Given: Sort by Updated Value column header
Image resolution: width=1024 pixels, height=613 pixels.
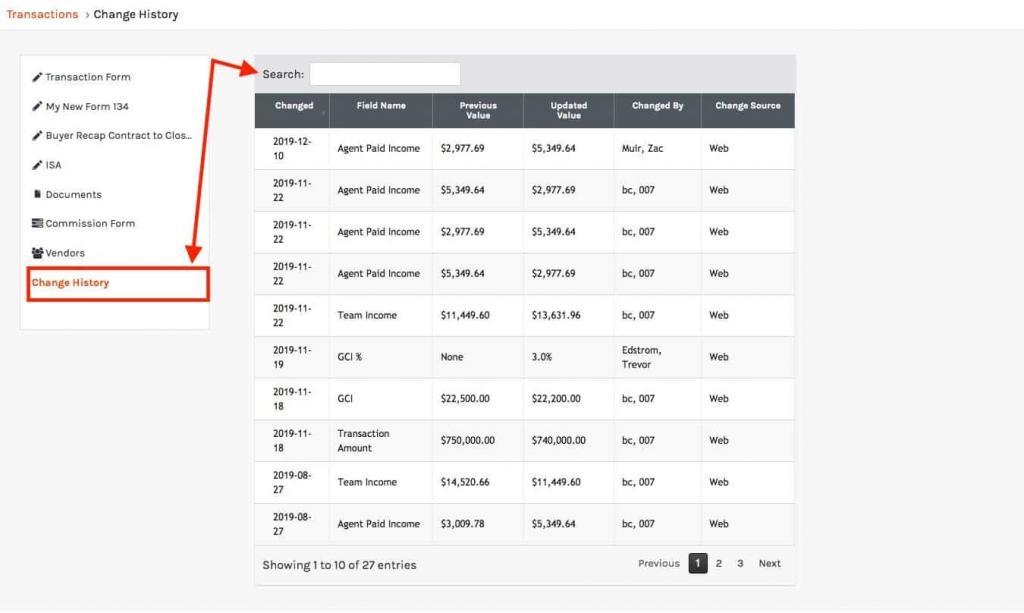Looking at the screenshot, I should tap(568, 110).
